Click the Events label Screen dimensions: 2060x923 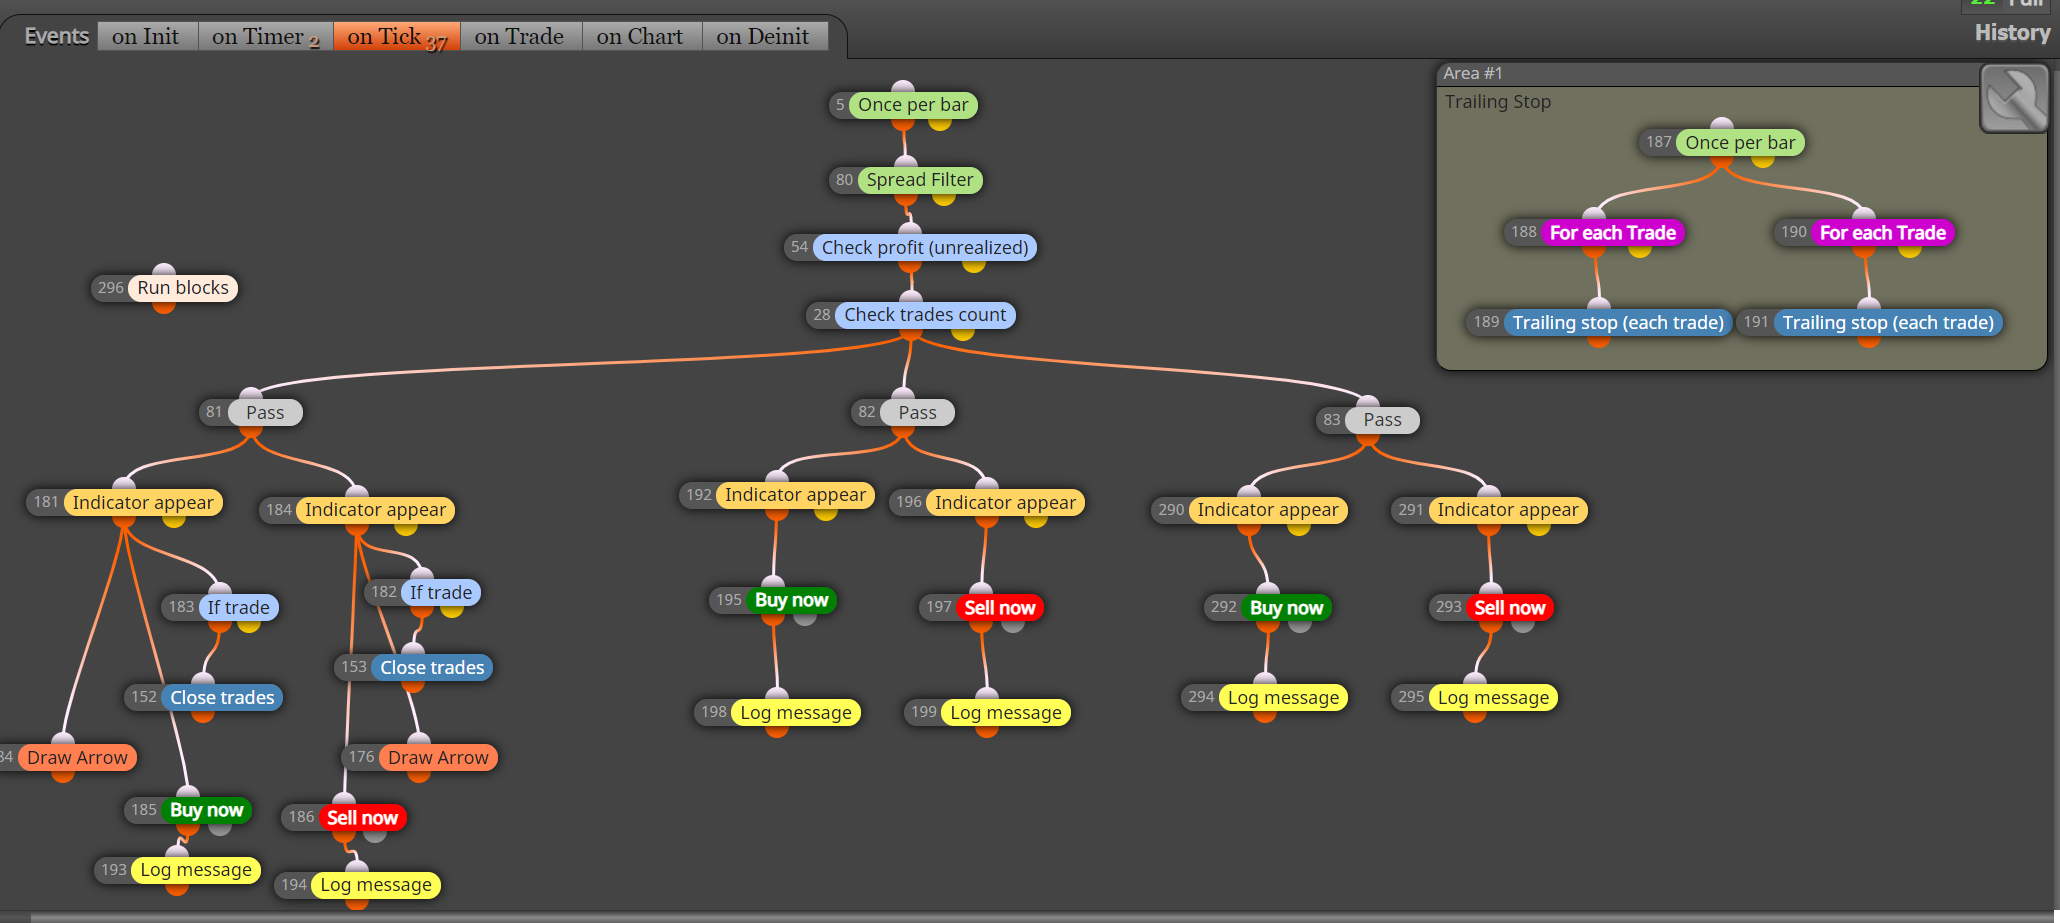tap(57, 36)
